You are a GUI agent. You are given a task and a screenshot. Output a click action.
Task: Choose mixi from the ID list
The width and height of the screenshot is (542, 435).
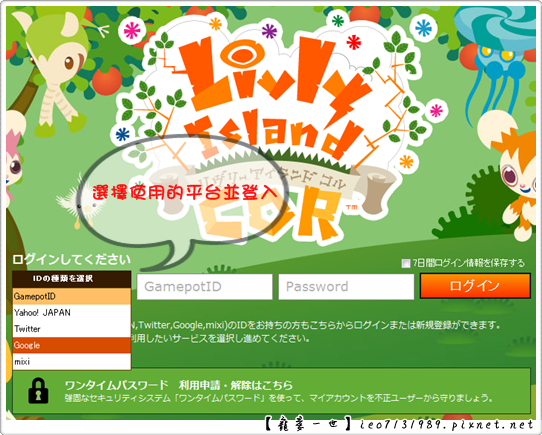click(x=72, y=362)
